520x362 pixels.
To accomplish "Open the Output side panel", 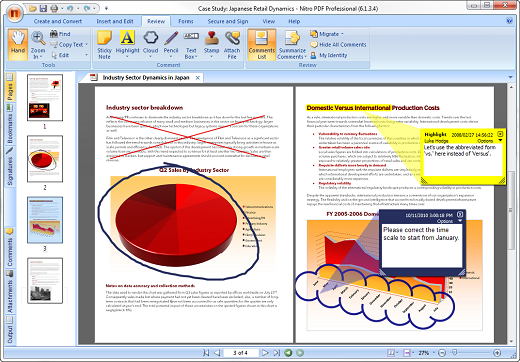I will point(10,330).
